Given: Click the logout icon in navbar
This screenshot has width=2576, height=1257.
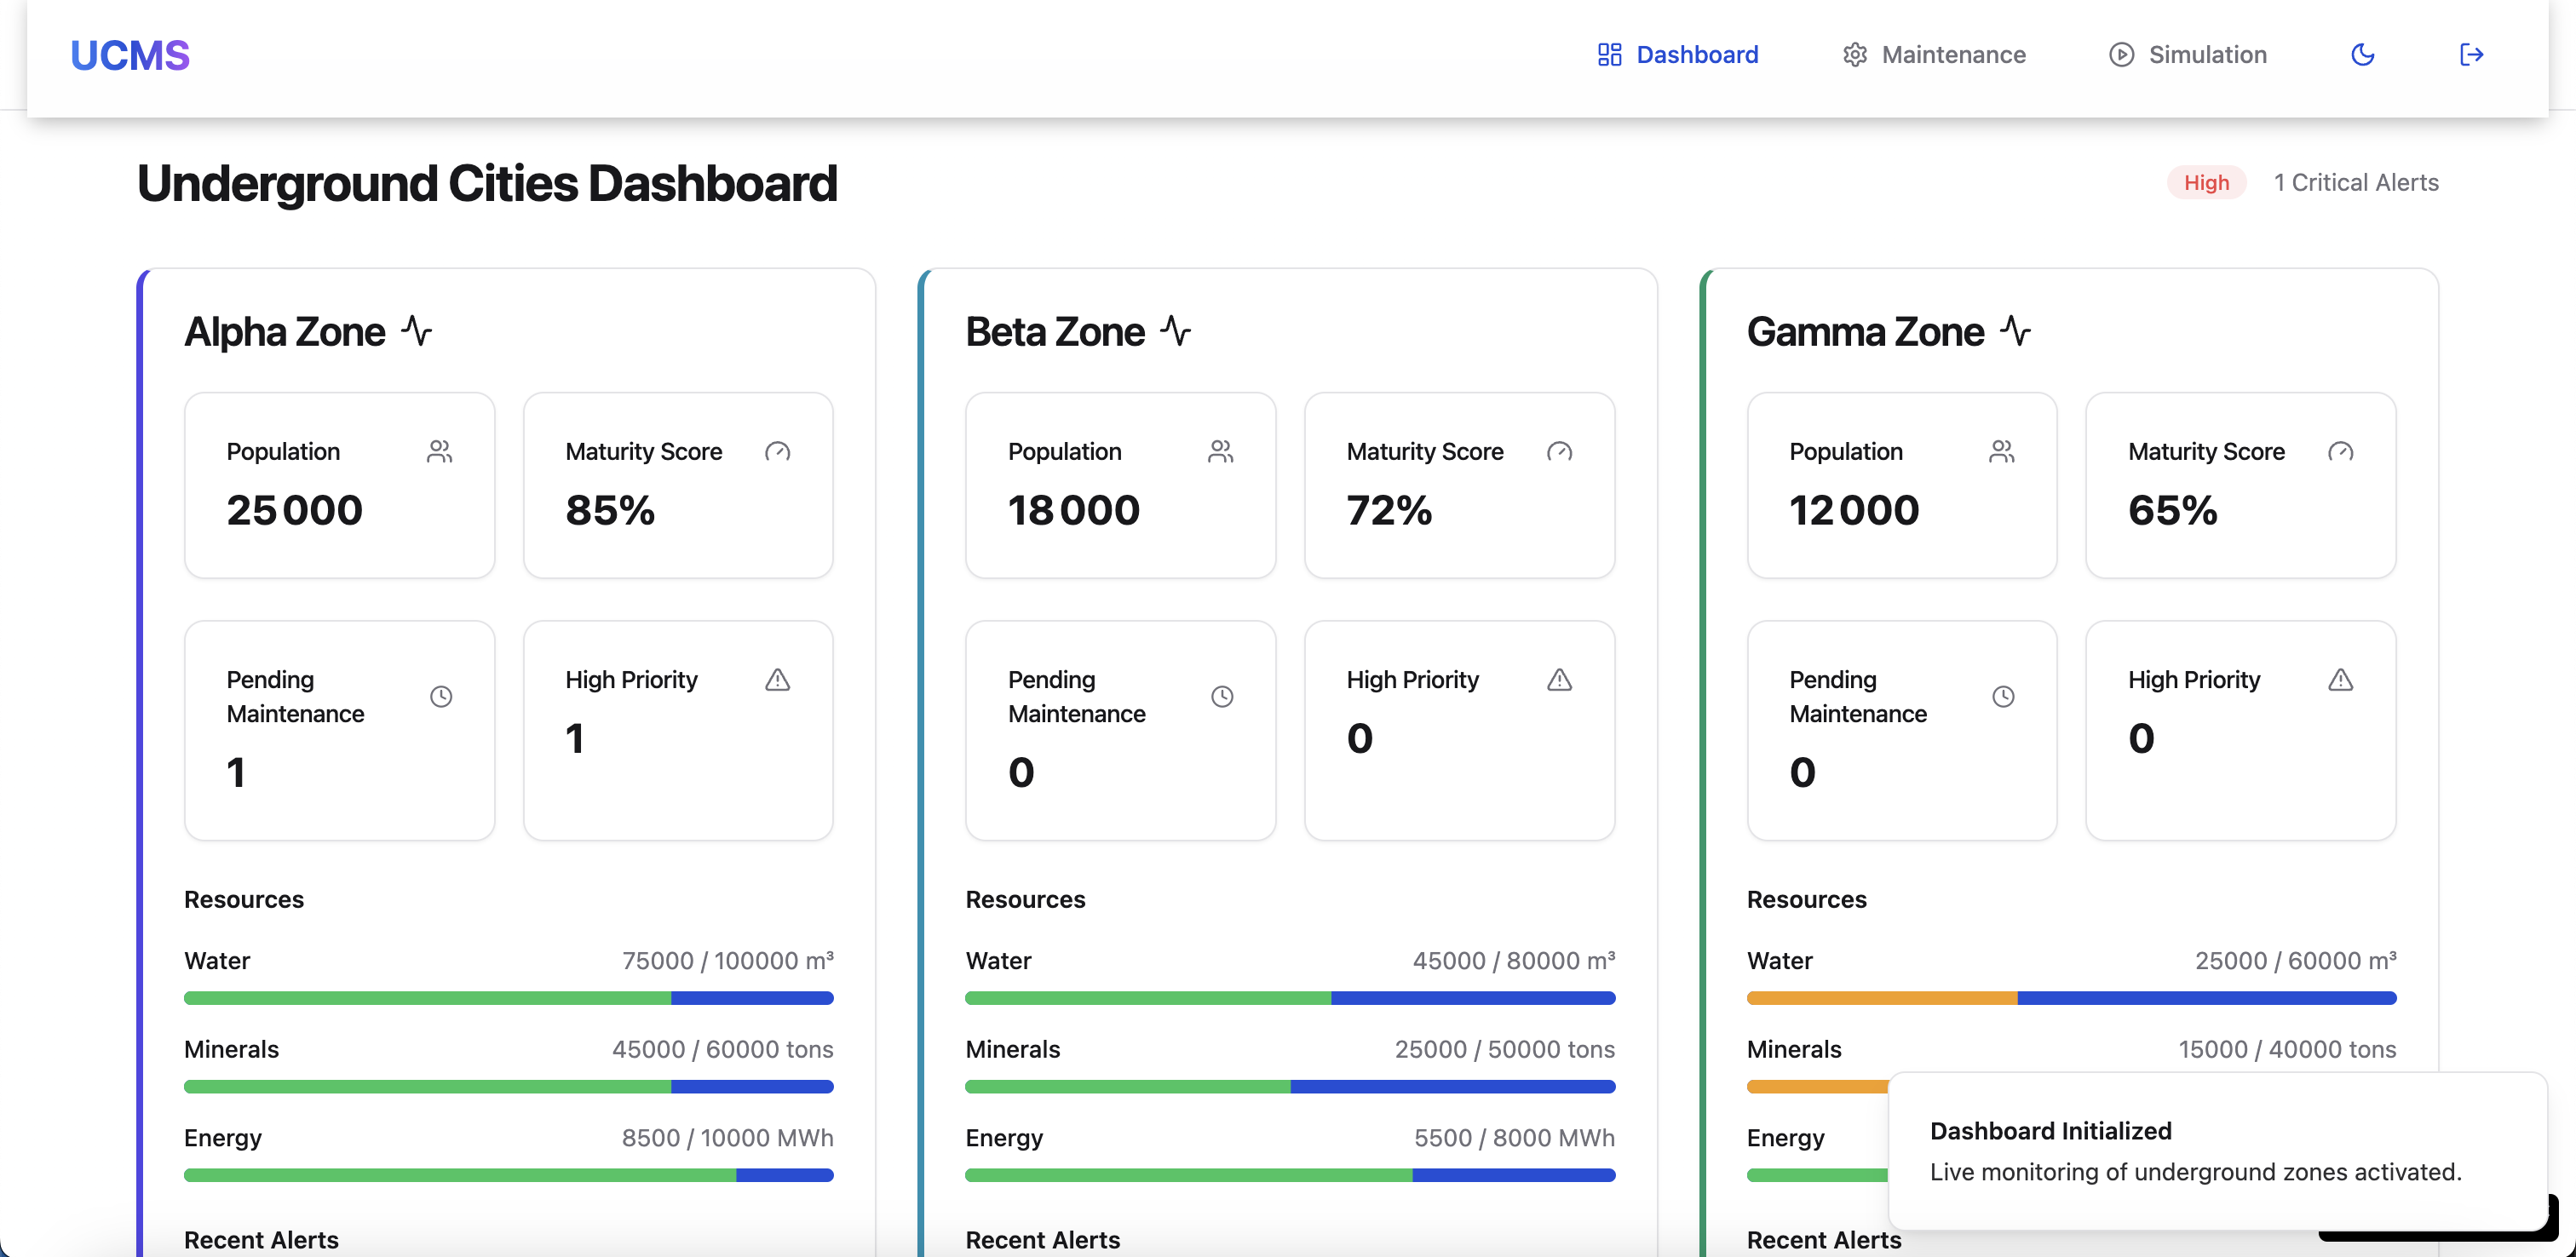Looking at the screenshot, I should (x=2470, y=55).
